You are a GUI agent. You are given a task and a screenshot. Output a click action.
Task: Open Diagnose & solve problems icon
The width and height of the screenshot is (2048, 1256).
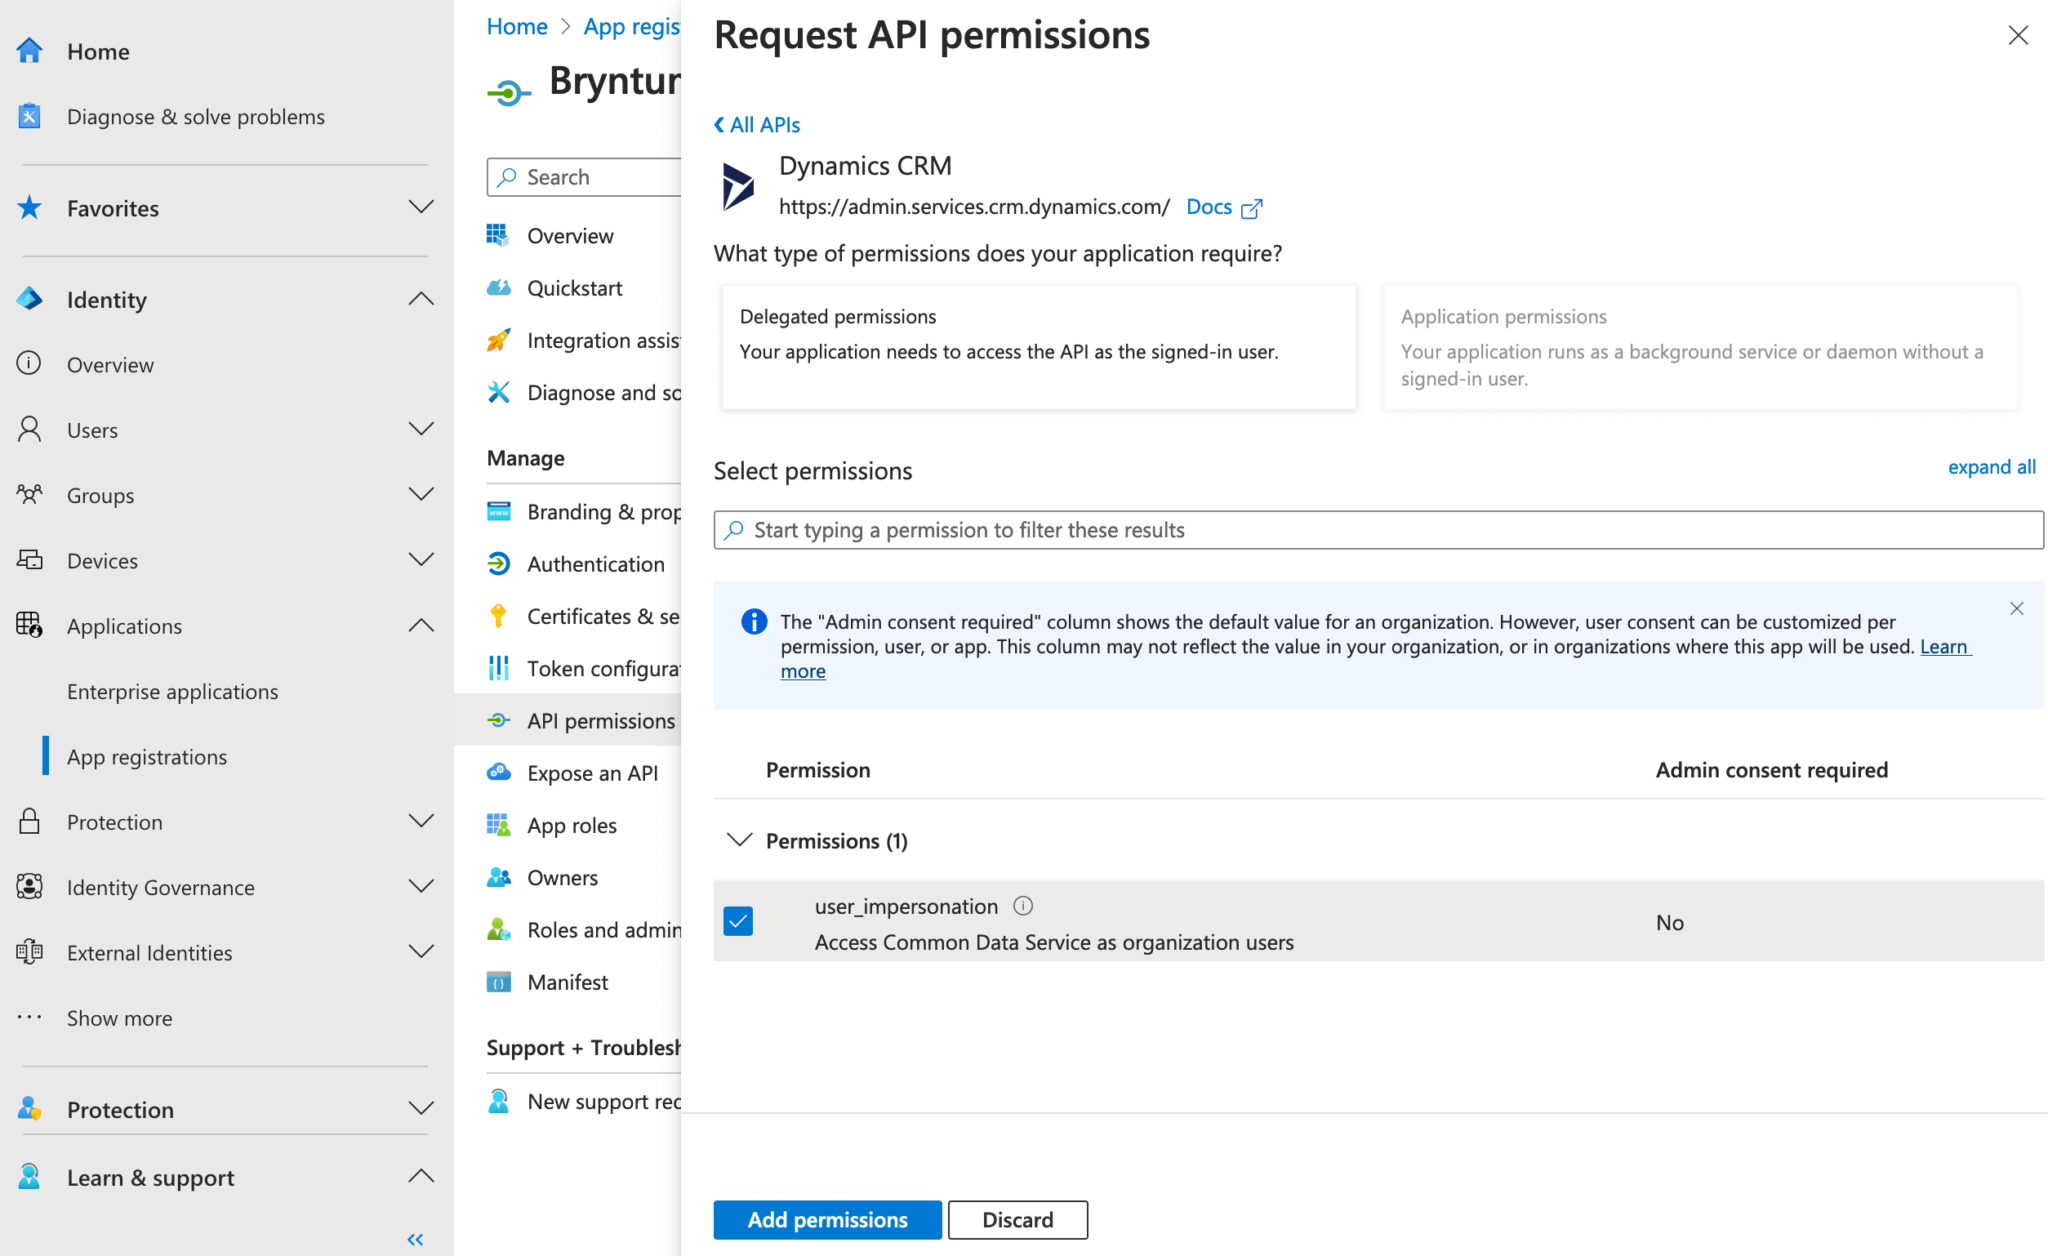click(30, 116)
